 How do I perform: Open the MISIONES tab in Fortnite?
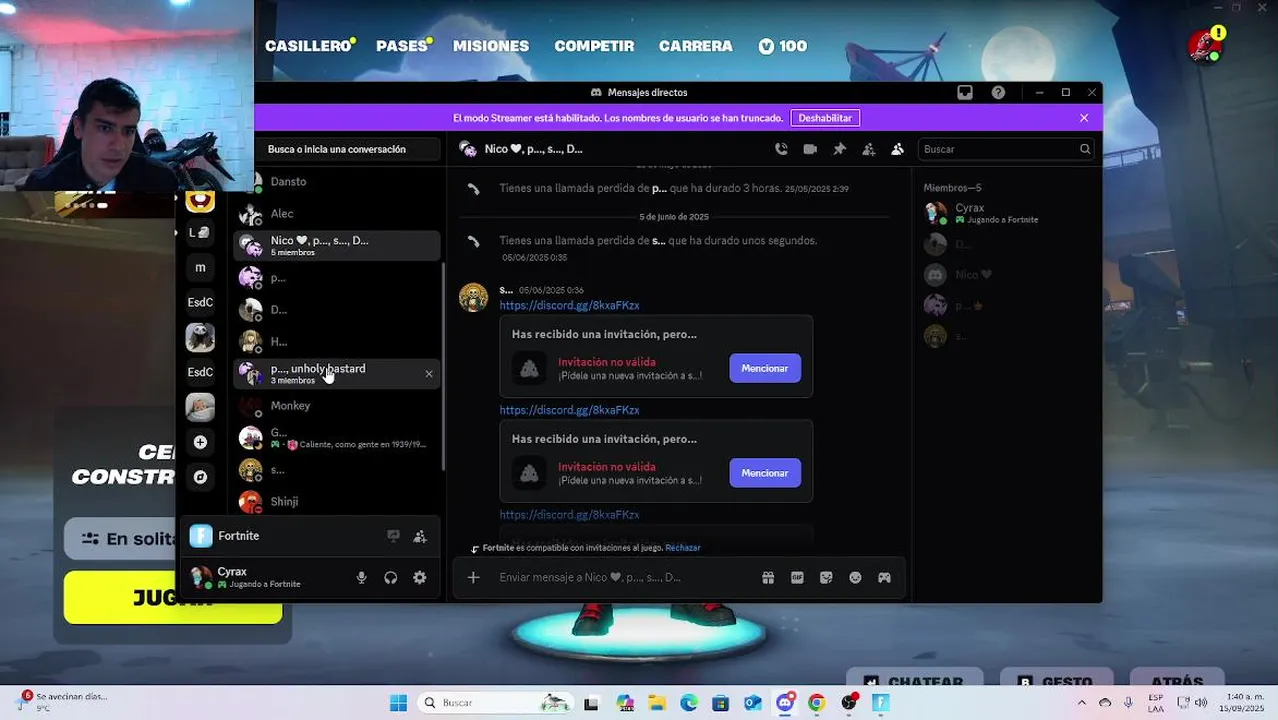click(x=491, y=46)
